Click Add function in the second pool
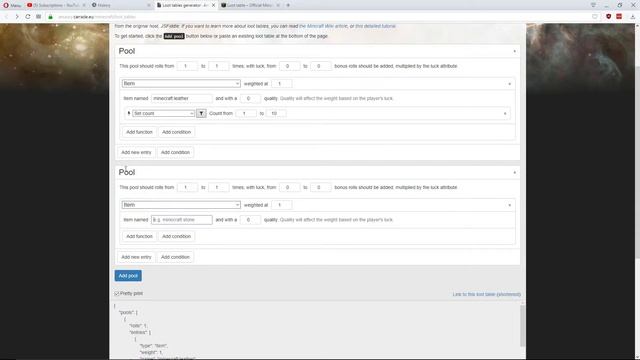The height and width of the screenshot is (360, 640). [139, 236]
